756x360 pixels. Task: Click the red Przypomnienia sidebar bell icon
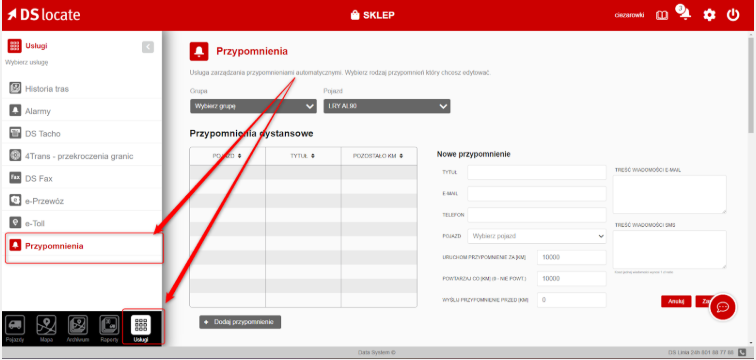15,245
